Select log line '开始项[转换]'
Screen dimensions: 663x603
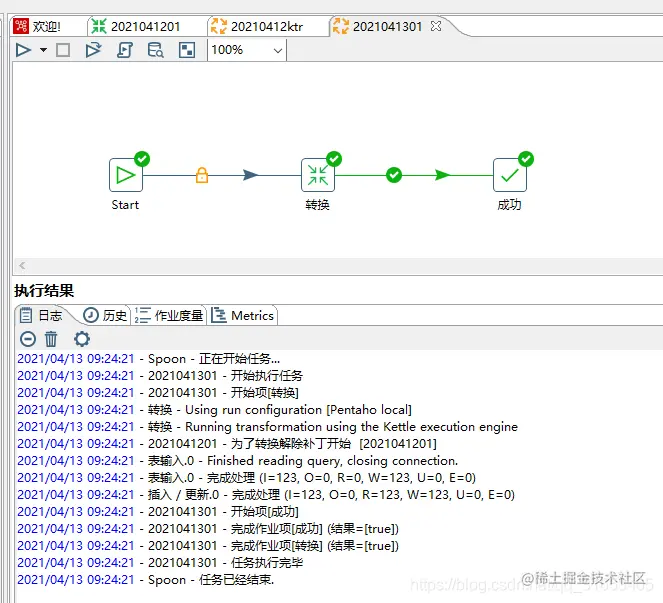tap(158, 393)
